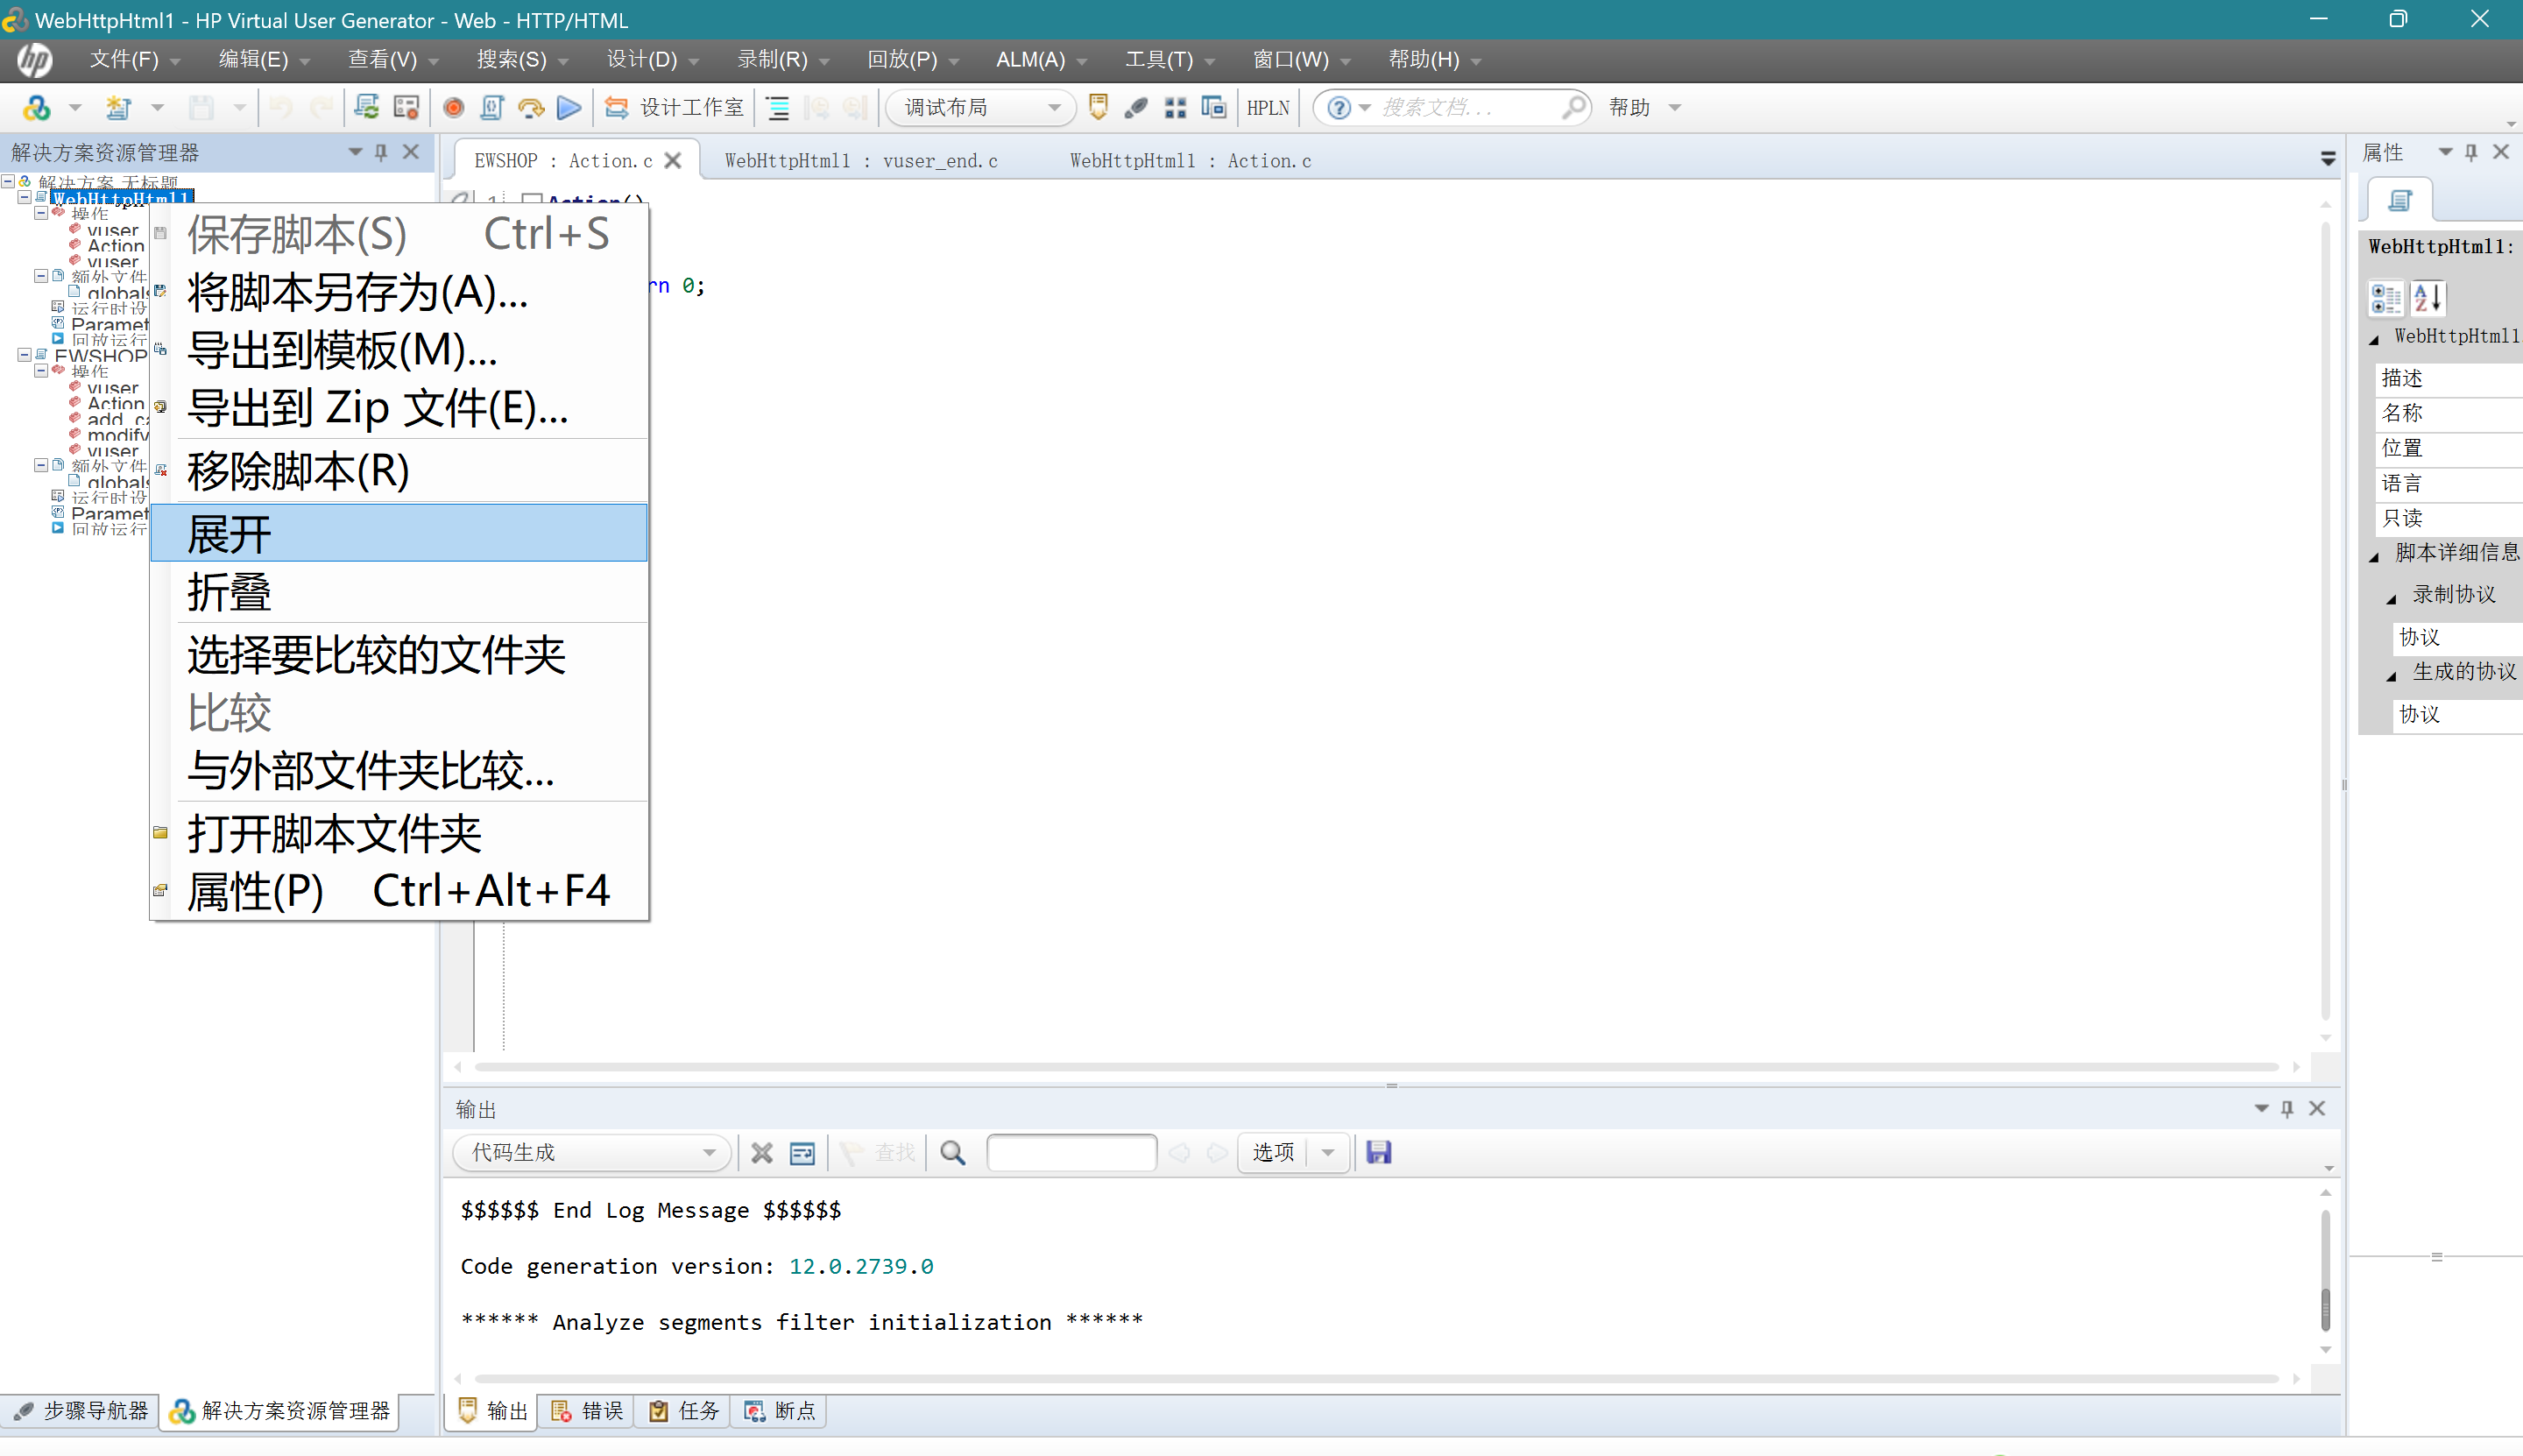The height and width of the screenshot is (1456, 2523).
Task: Open the dropdown arrow next to 选项
Action: click(1328, 1153)
